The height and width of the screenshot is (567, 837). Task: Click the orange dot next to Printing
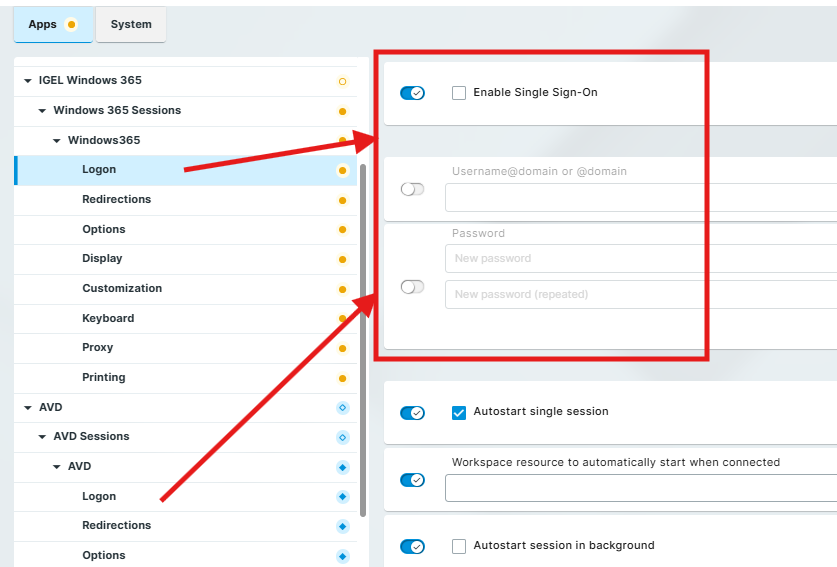pos(342,378)
